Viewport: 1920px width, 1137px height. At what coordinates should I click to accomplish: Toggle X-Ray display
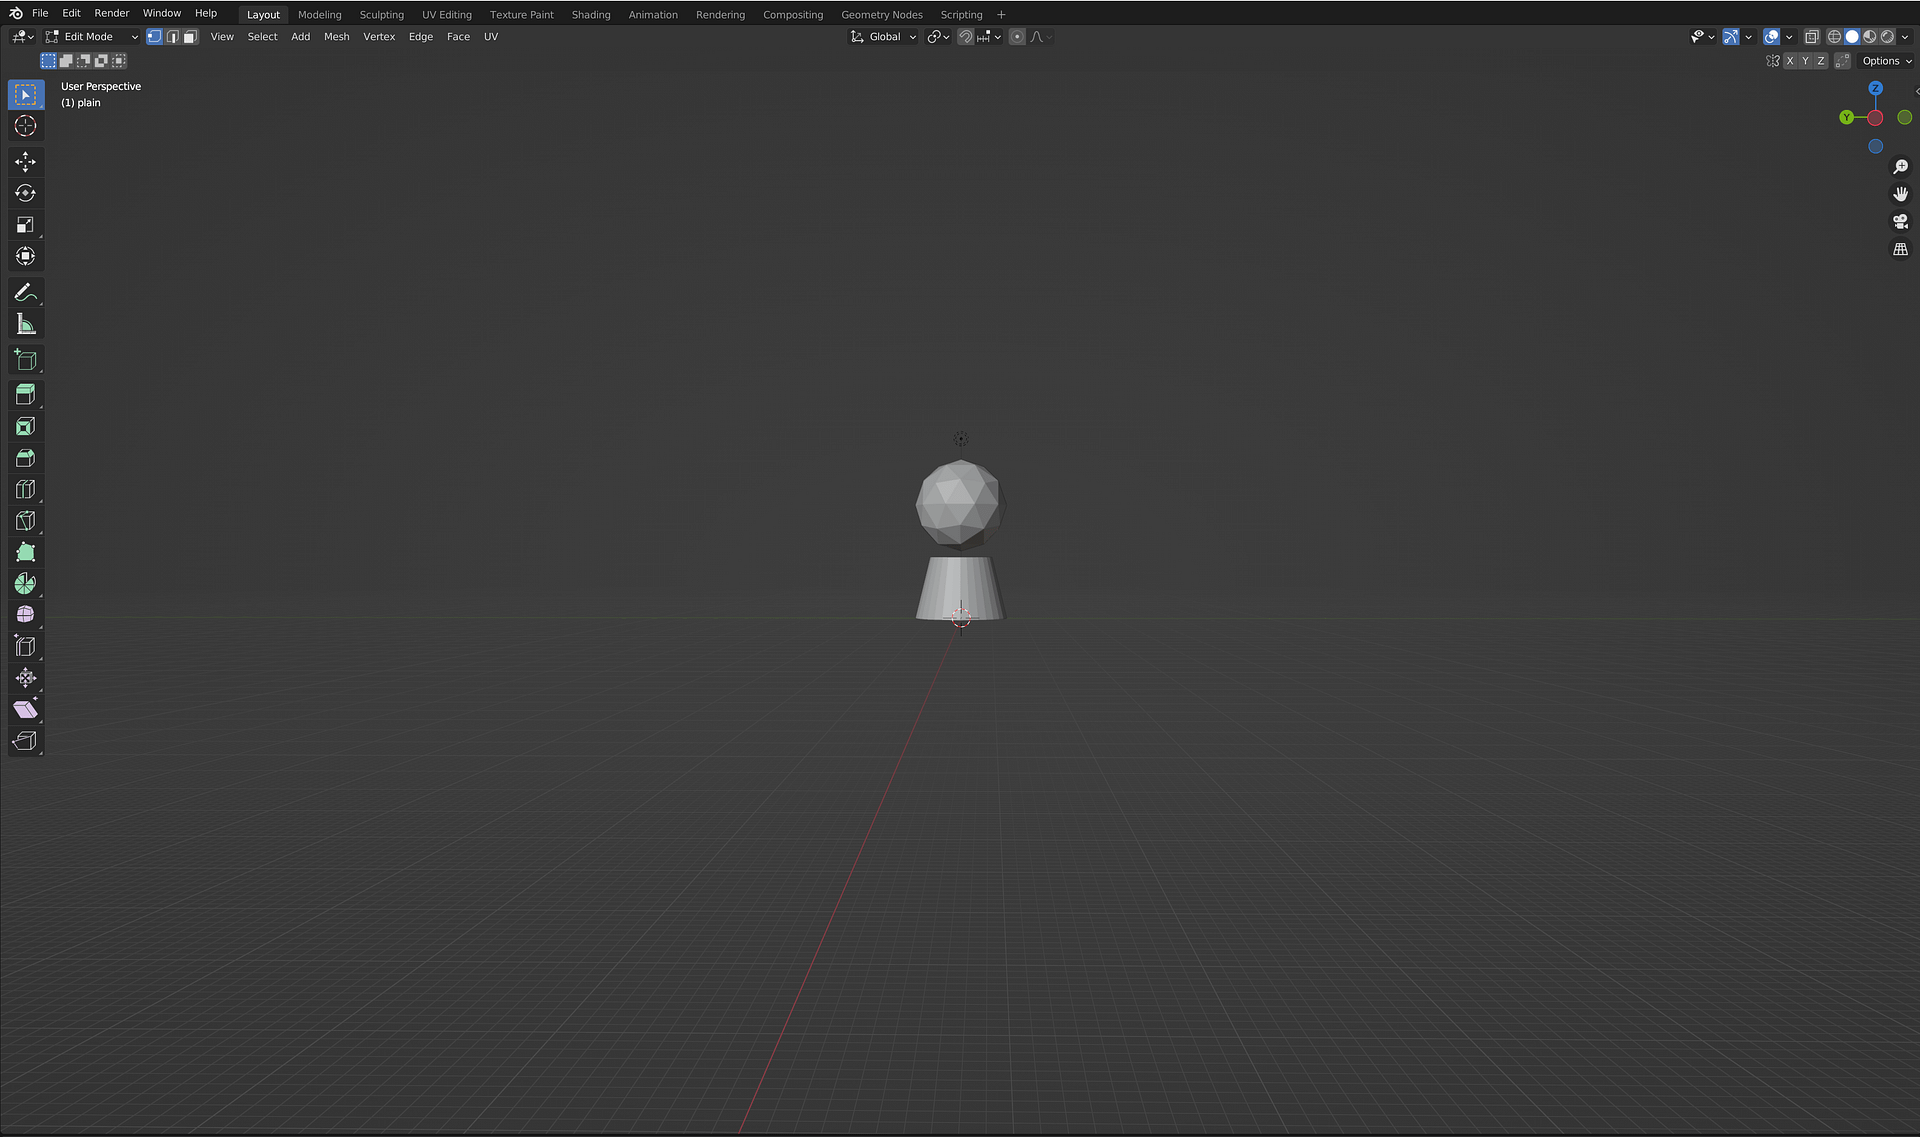[x=1811, y=37]
